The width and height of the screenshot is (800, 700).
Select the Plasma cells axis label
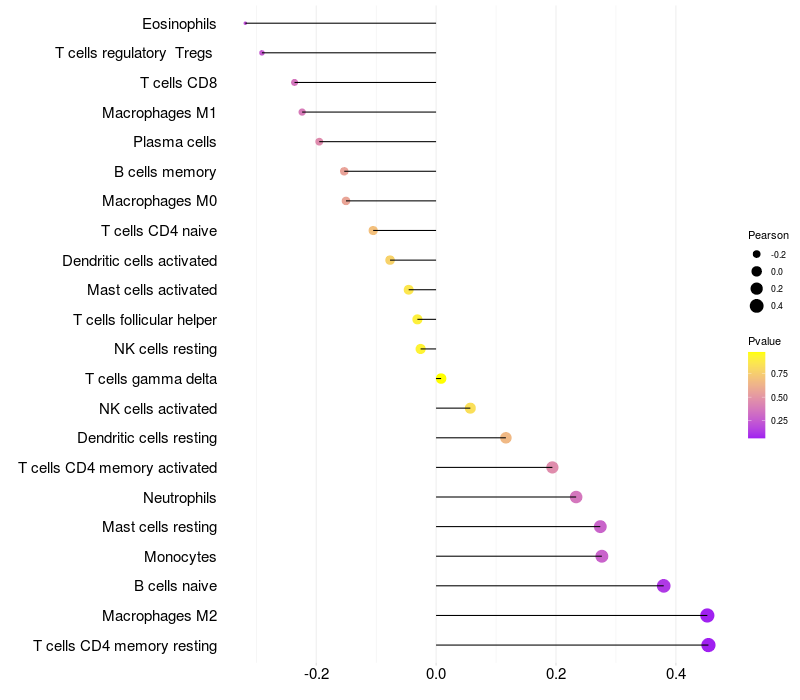pyautogui.click(x=175, y=142)
